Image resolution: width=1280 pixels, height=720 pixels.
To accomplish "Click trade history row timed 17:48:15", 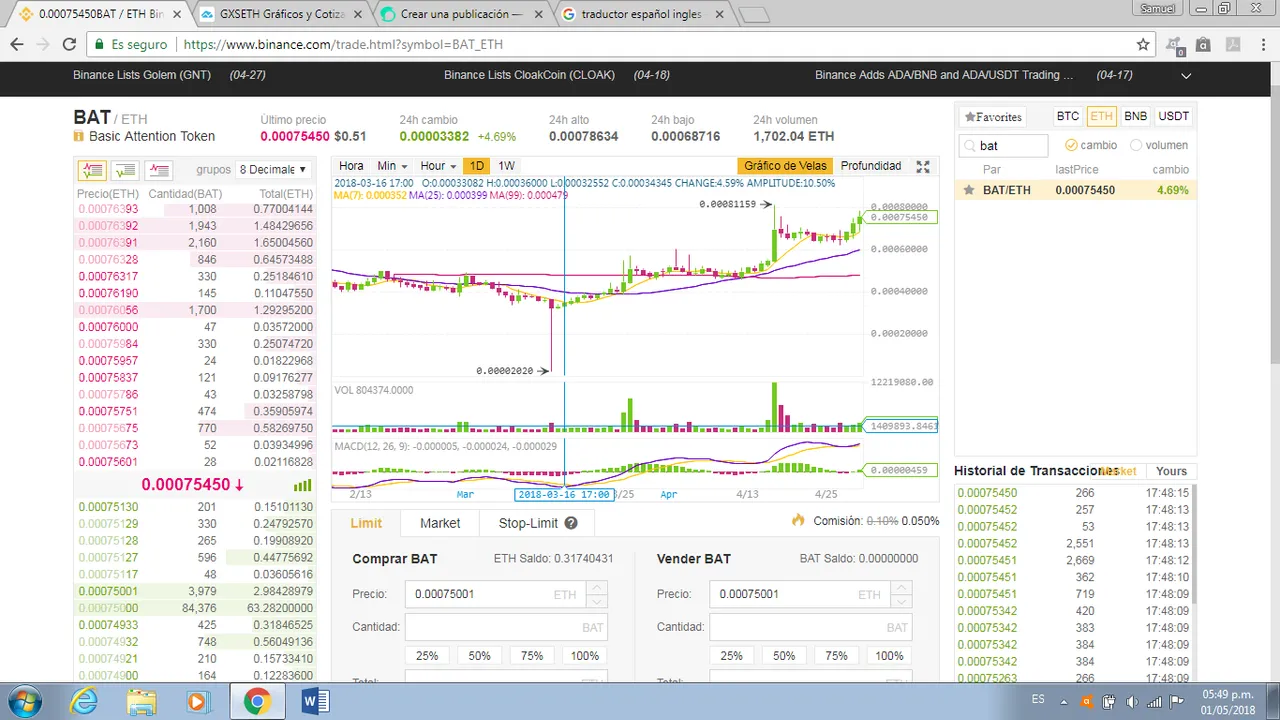I will (1074, 493).
